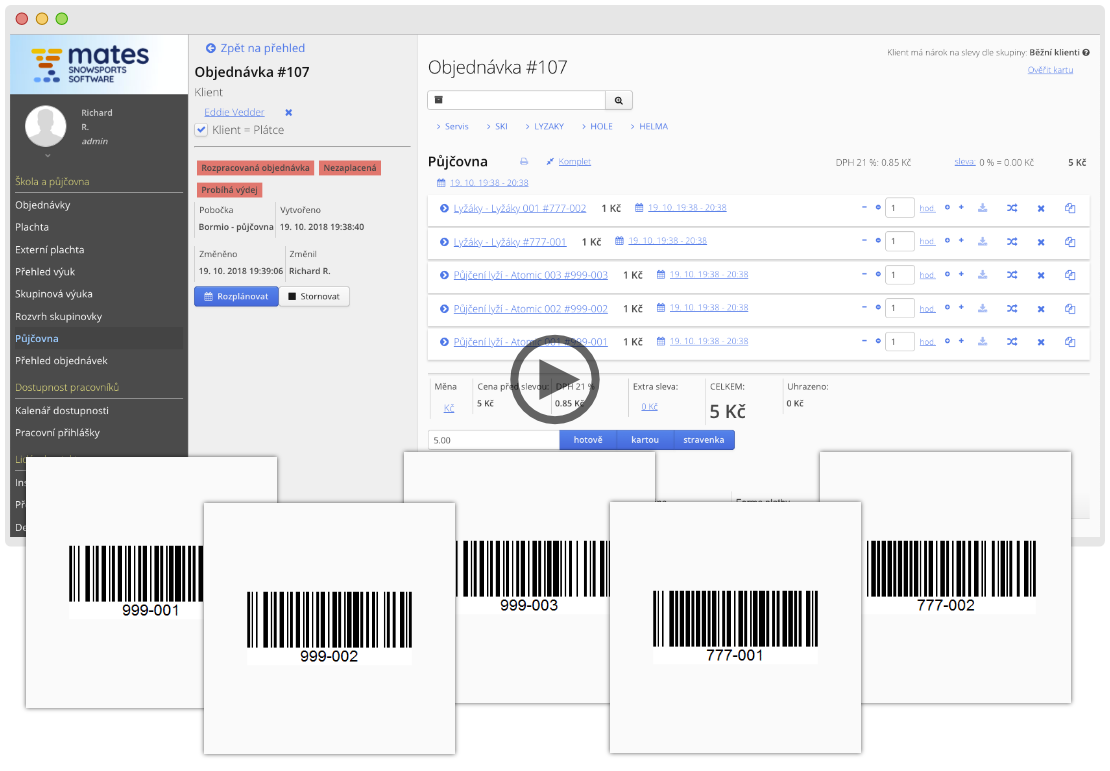Image resolution: width=1110 pixels, height=771 pixels.
Task: Delete #777-002 row with x icon
Action: [1041, 209]
